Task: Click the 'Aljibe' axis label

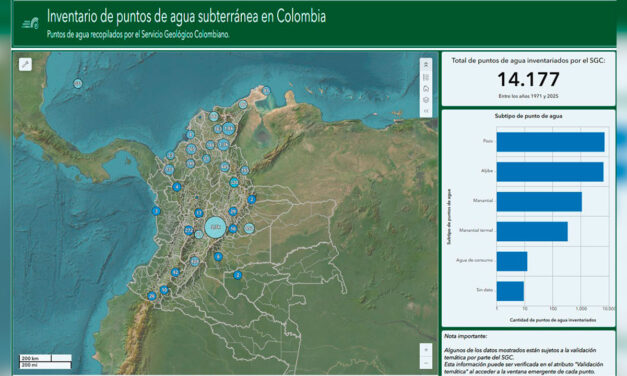Action: [487, 171]
